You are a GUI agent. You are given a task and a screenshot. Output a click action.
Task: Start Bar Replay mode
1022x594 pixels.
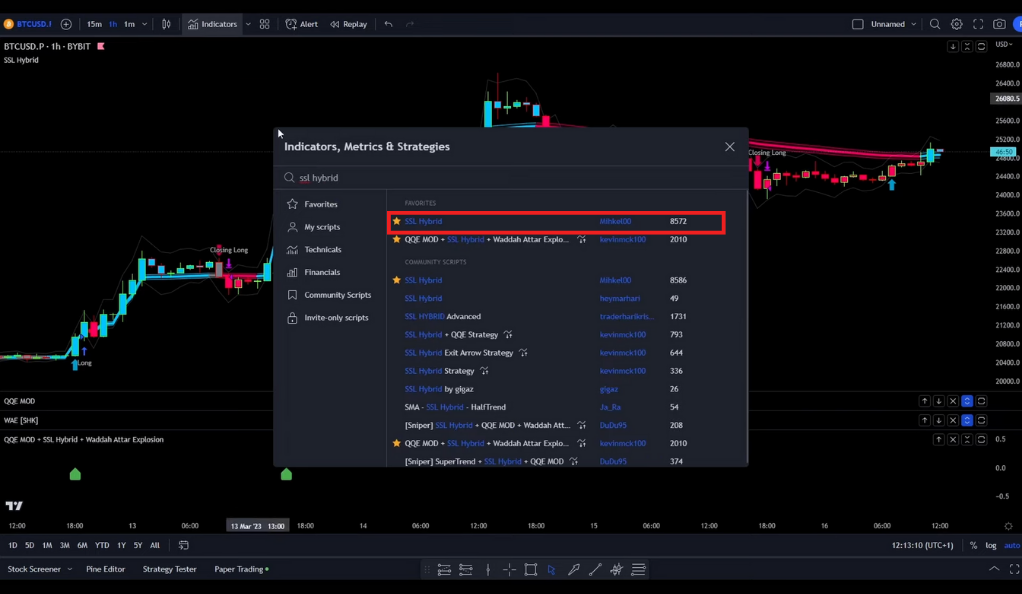click(349, 24)
